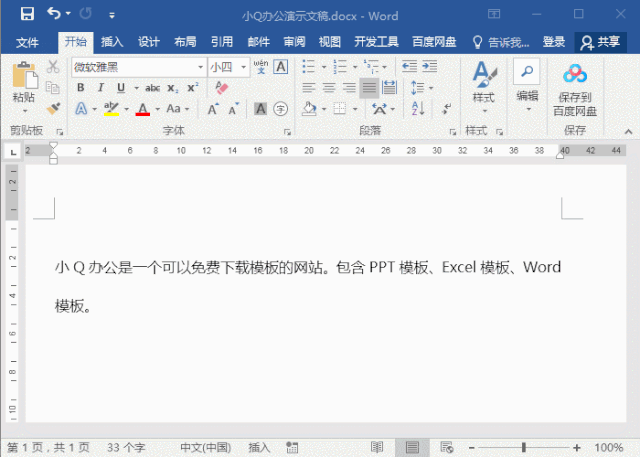Toggle character shading
The image size is (640, 457).
pyautogui.click(x=260, y=109)
